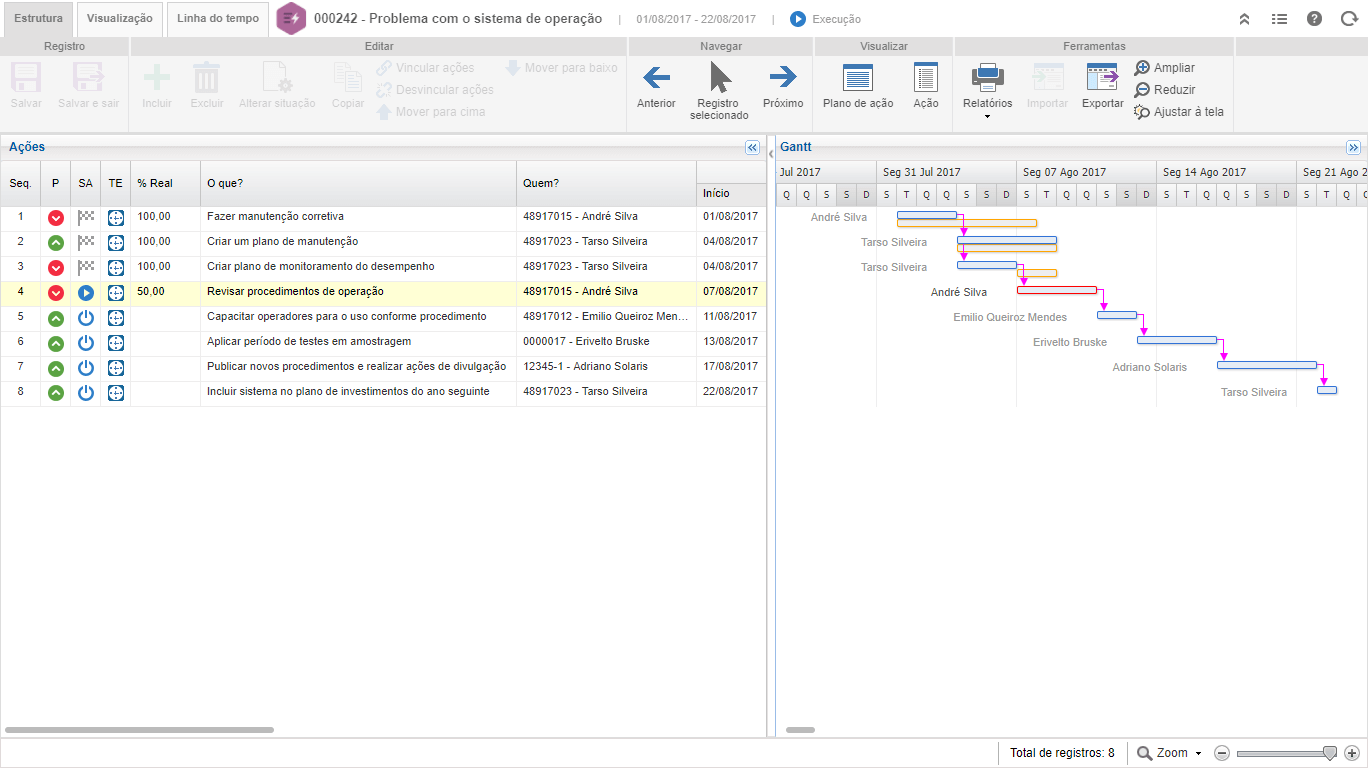
Task: Switch to the Linha do tempo tab
Action: 217,19
